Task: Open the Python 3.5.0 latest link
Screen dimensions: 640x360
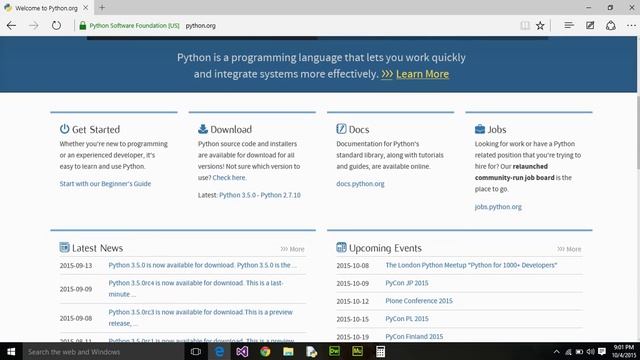Action: coord(238,195)
